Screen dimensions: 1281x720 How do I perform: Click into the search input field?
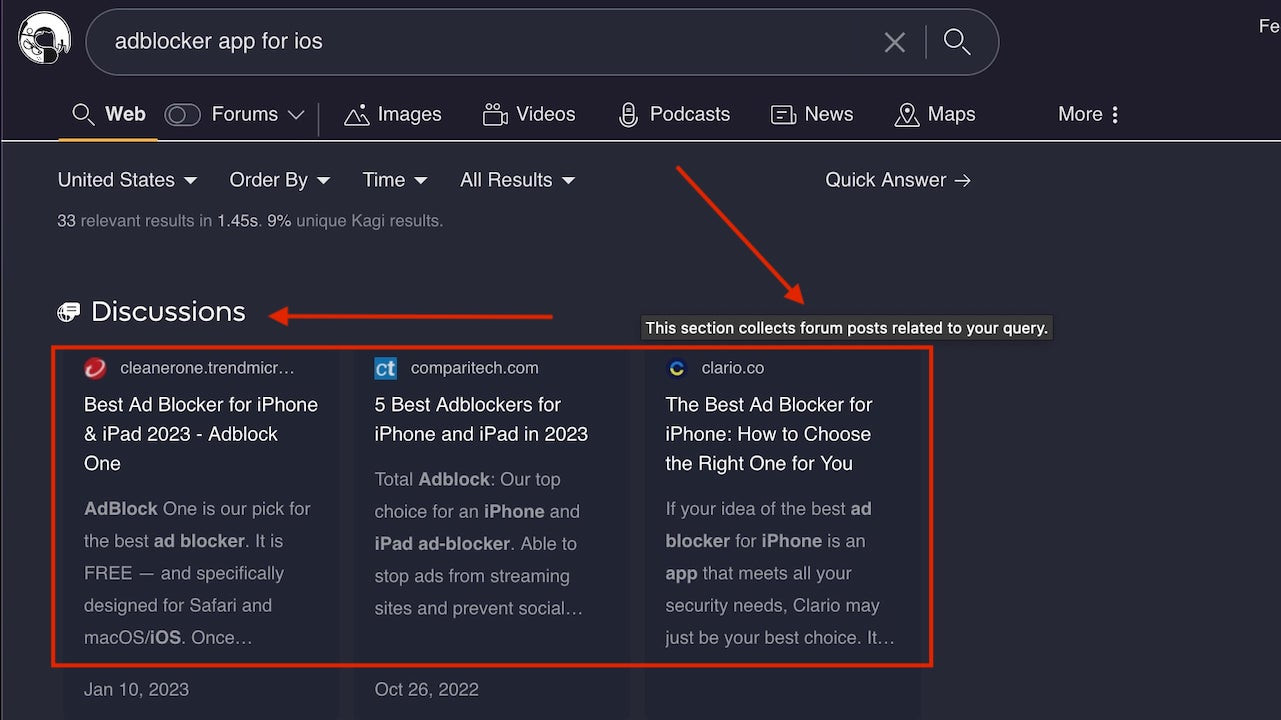(x=480, y=42)
